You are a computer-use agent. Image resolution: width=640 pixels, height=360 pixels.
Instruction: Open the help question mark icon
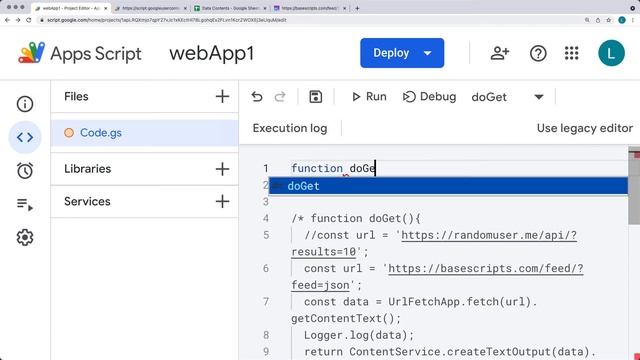(x=538, y=53)
